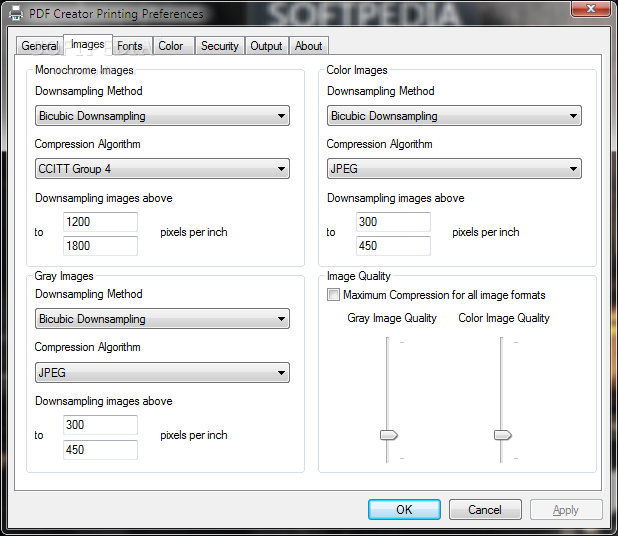The height and width of the screenshot is (536, 618).
Task: Click the Gray Image Quality slider thumb
Action: (389, 435)
